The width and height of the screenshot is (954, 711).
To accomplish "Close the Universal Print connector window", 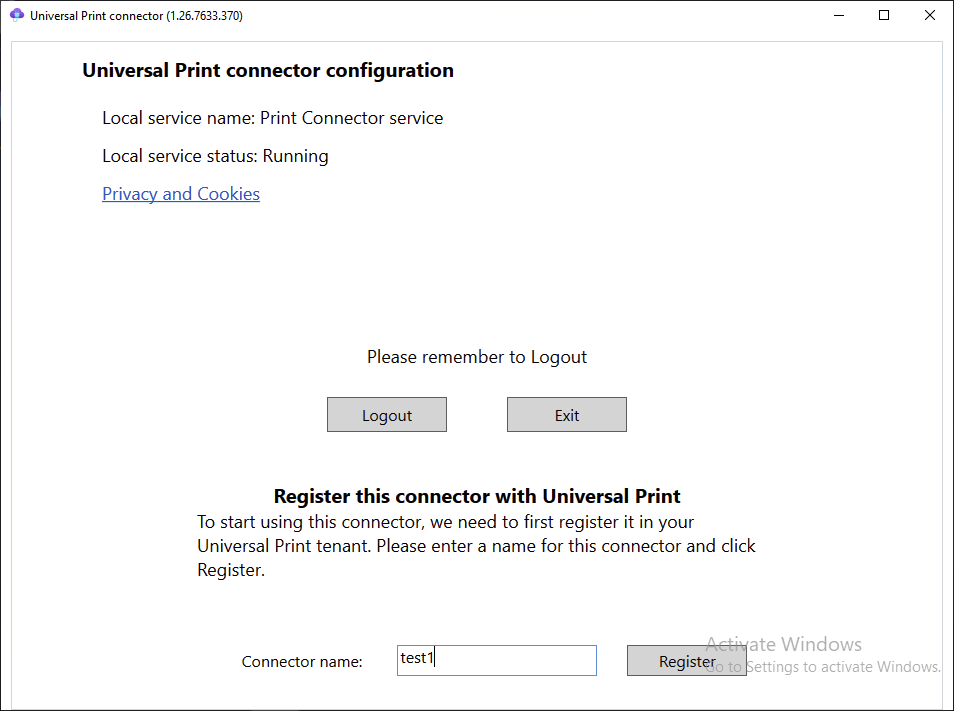I will (x=930, y=15).
